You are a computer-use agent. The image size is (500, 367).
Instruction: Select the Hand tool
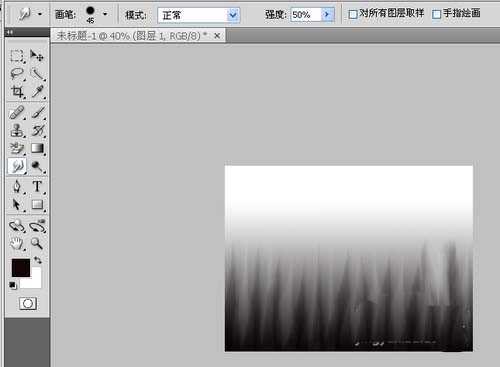pyautogui.click(x=17, y=244)
